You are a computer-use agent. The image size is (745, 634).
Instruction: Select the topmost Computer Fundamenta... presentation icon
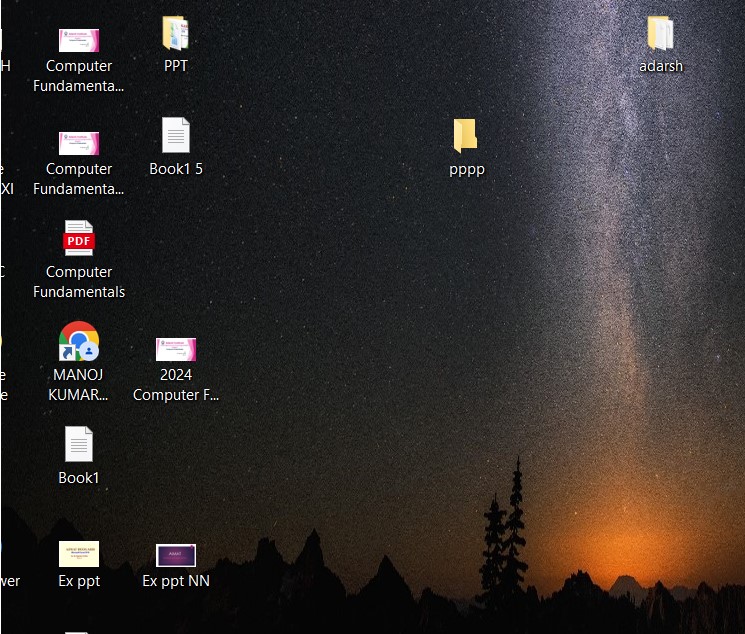click(x=79, y=40)
